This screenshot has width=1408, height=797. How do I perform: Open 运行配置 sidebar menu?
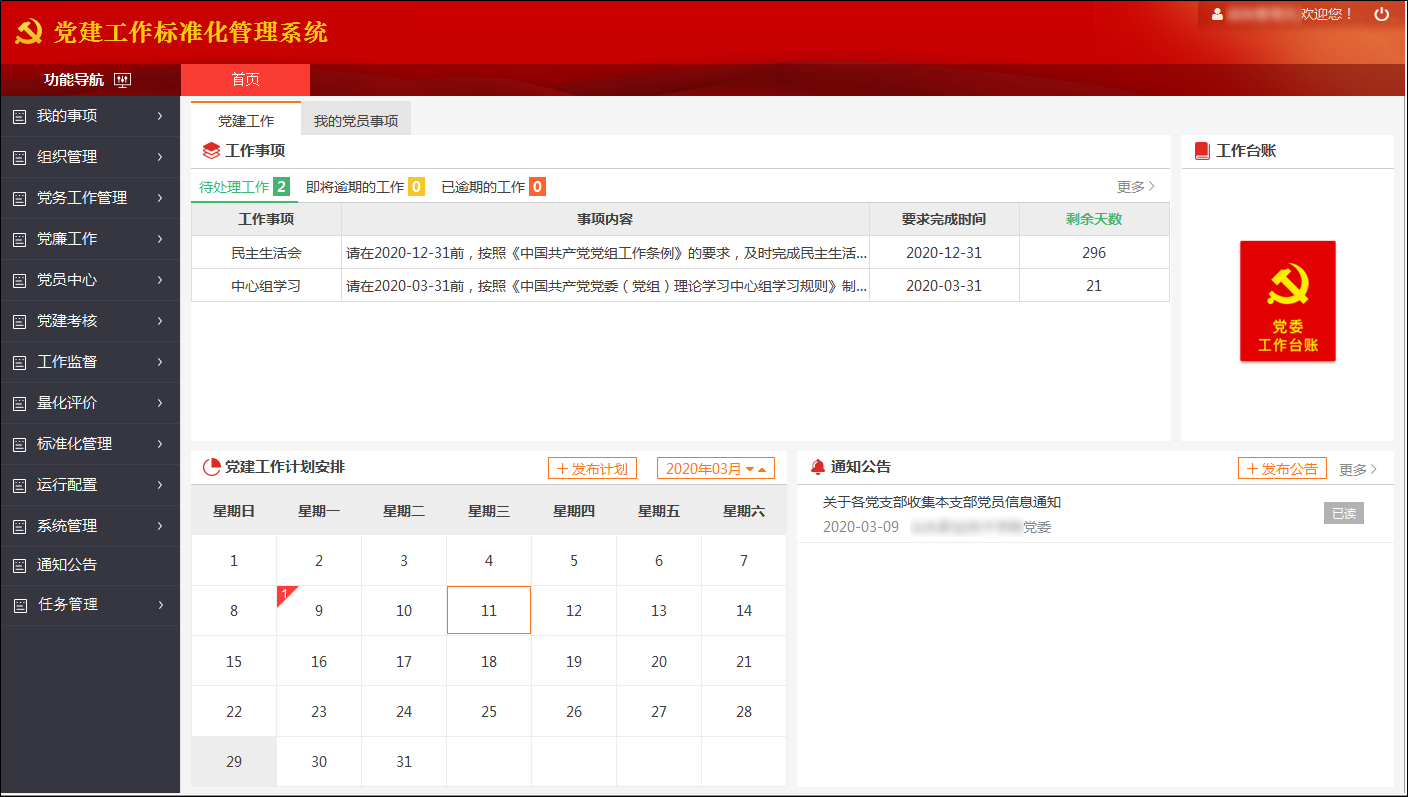click(90, 485)
